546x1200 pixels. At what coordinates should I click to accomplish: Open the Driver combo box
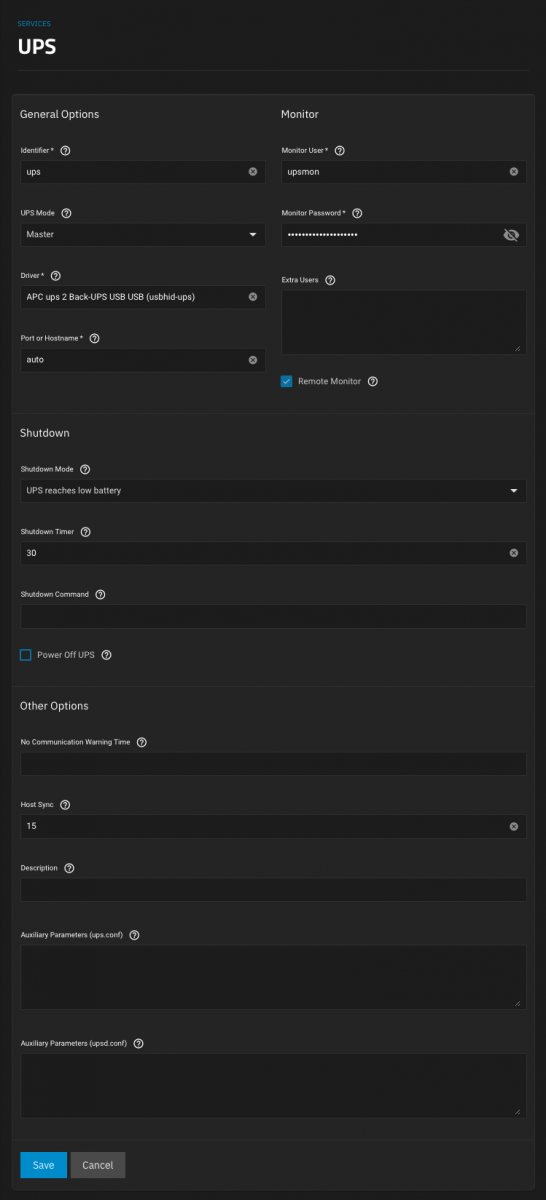tap(143, 297)
